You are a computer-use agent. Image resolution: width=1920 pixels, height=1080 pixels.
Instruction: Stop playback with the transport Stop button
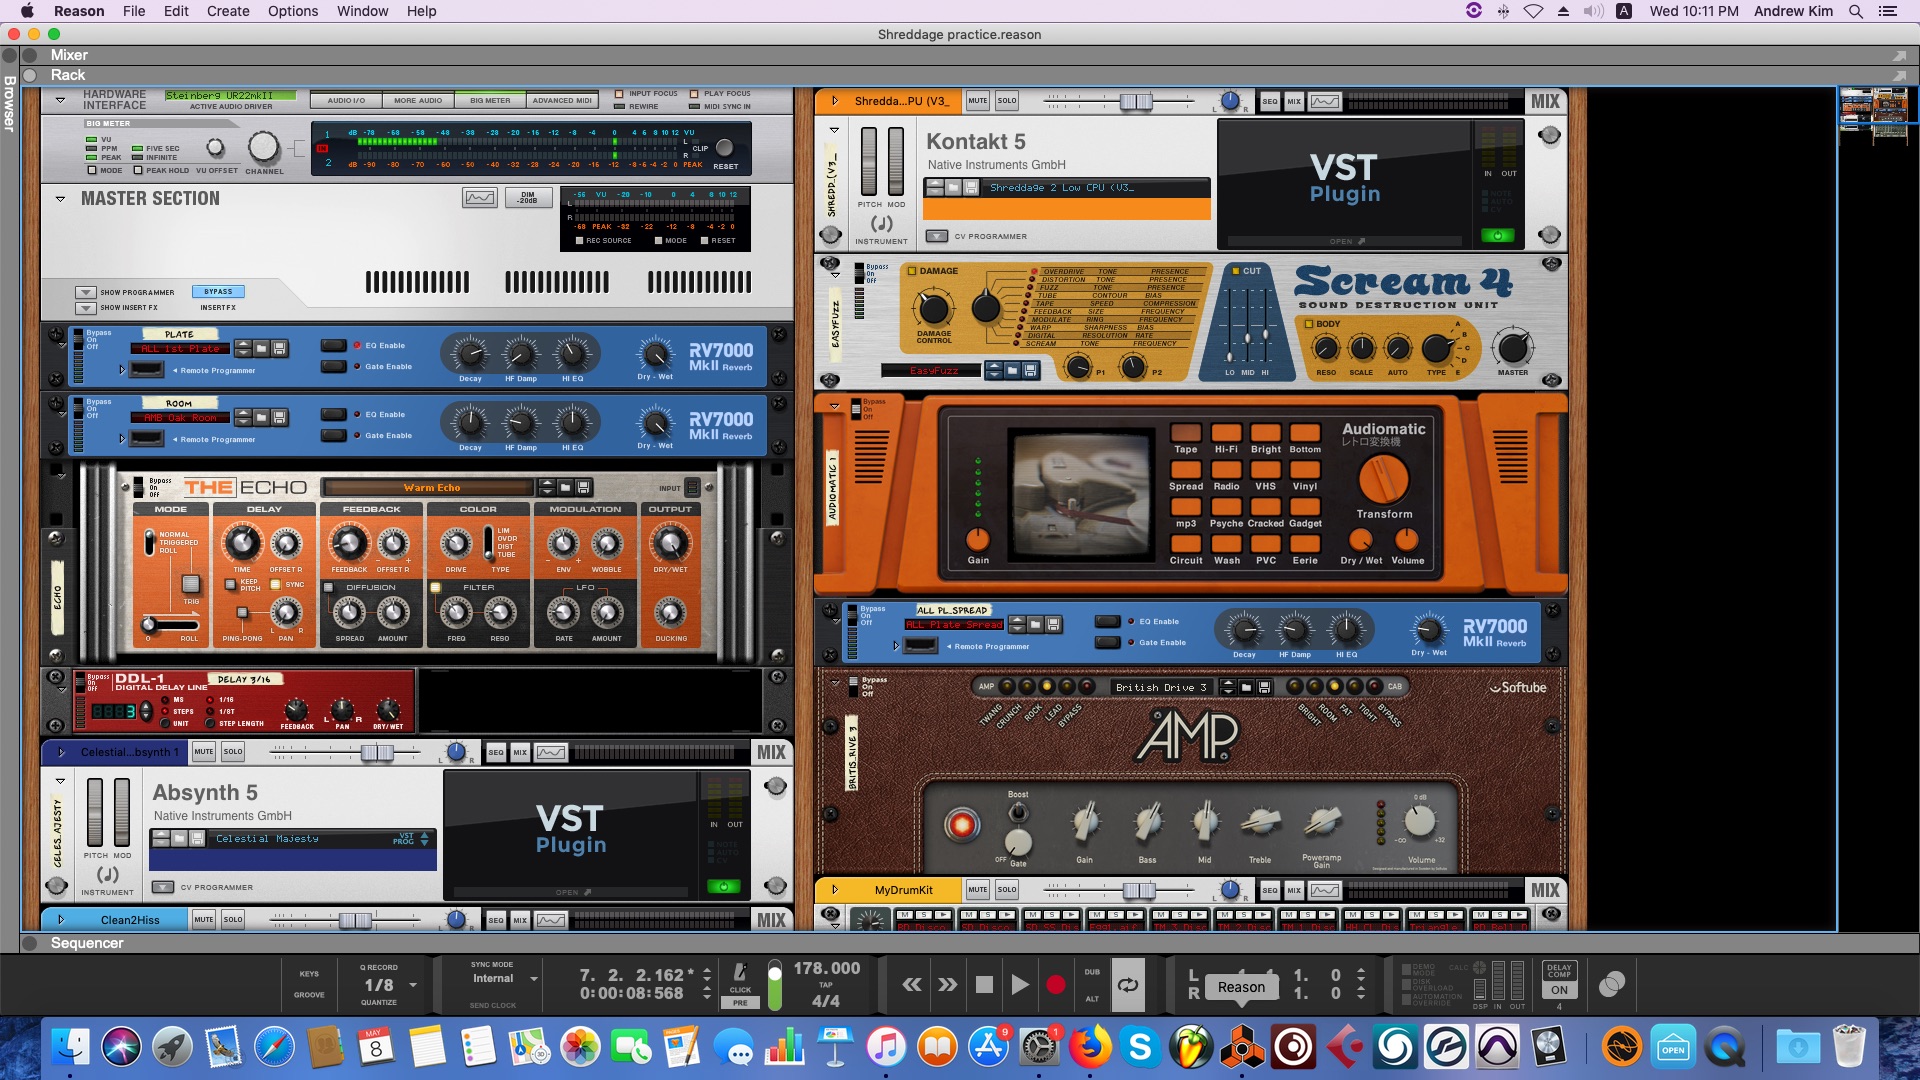(984, 985)
